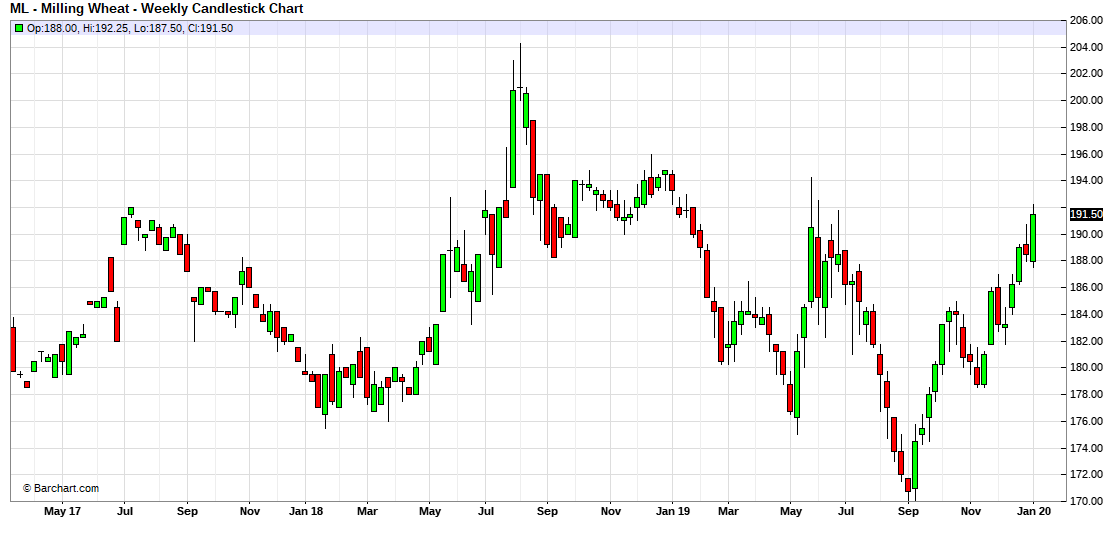Click the first red candle at the left edge

(13, 348)
